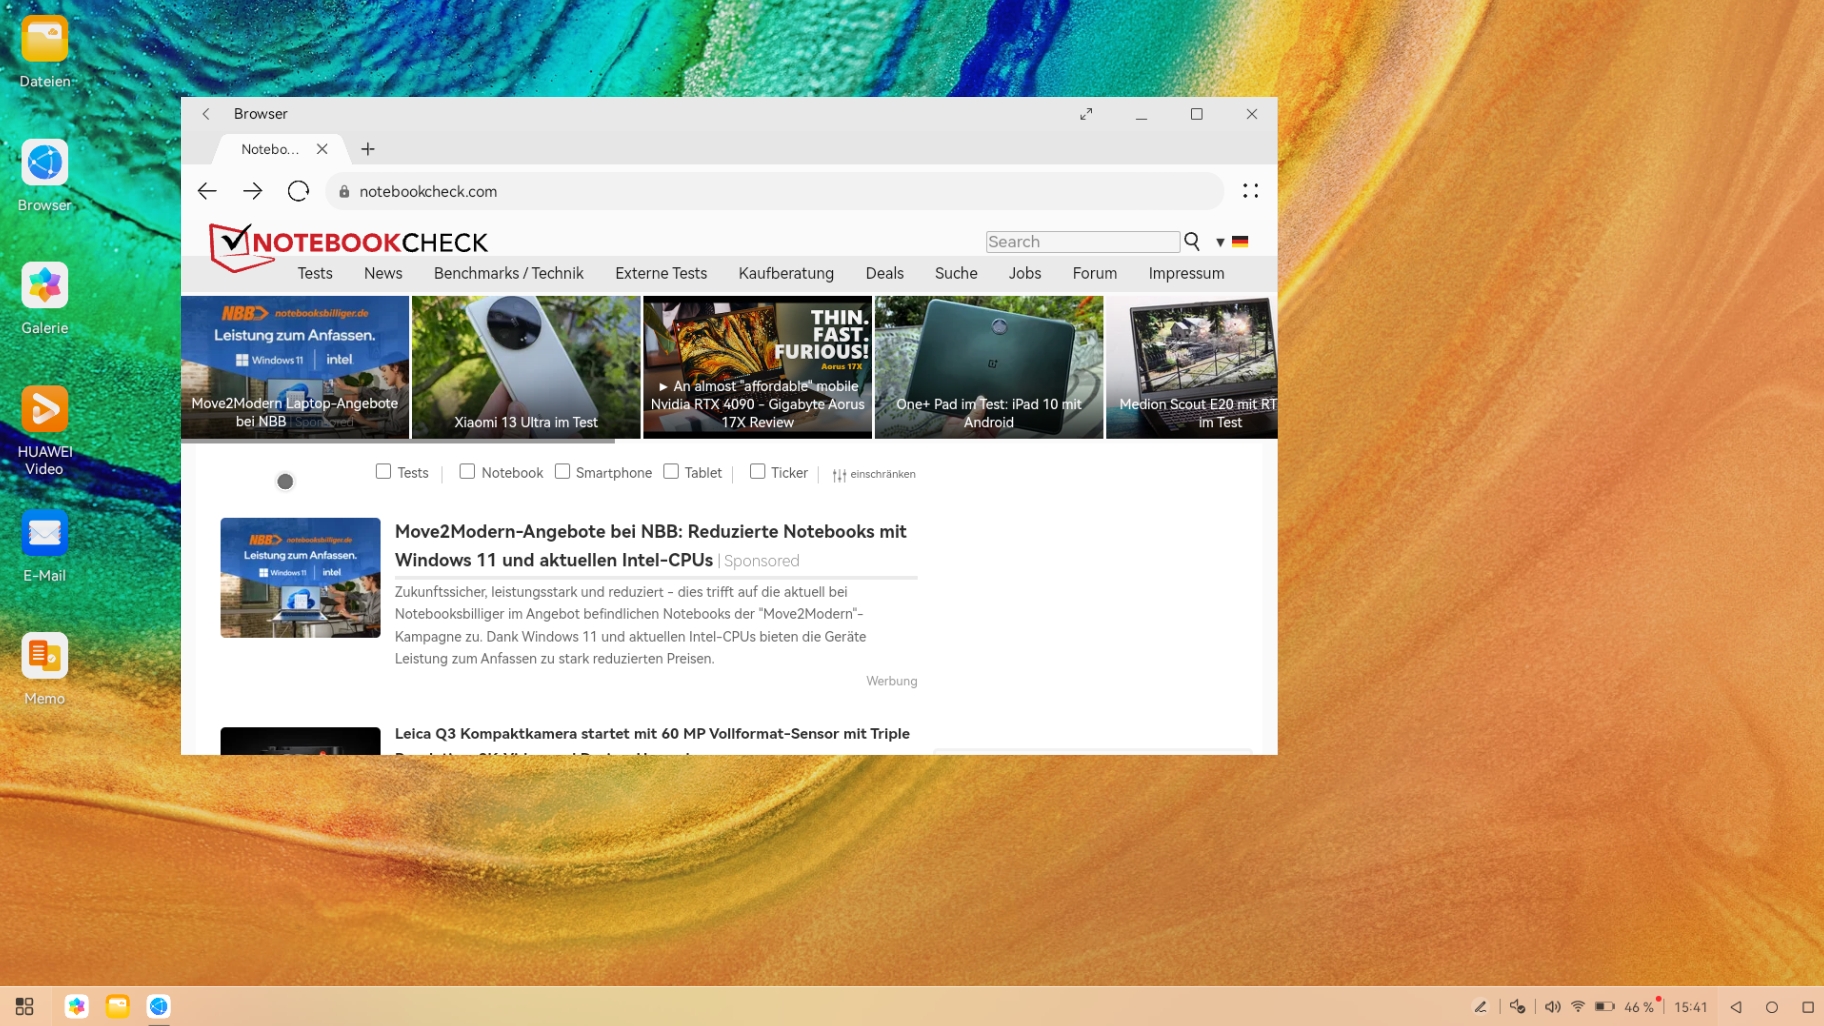
Task: Open the Move2Modern-Angebote bei NBB article headline
Action: click(x=651, y=546)
